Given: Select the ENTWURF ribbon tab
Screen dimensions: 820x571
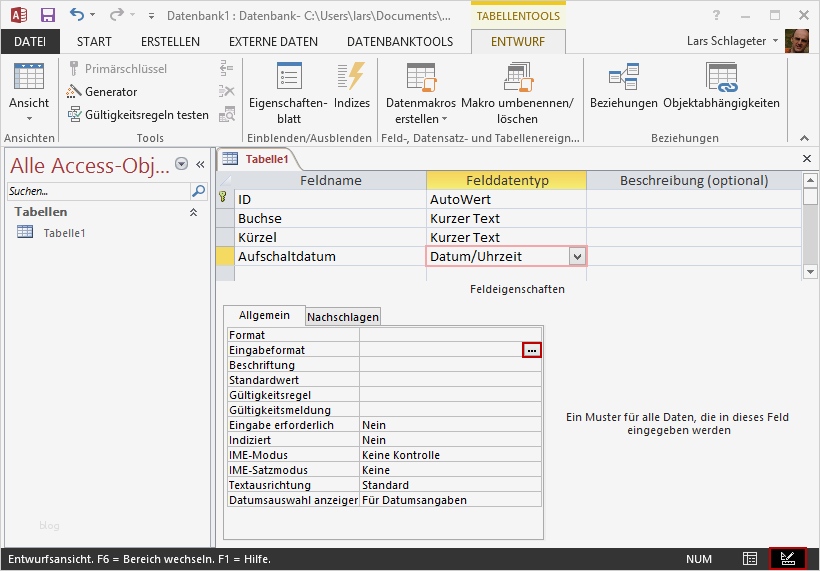Looking at the screenshot, I should 518,41.
